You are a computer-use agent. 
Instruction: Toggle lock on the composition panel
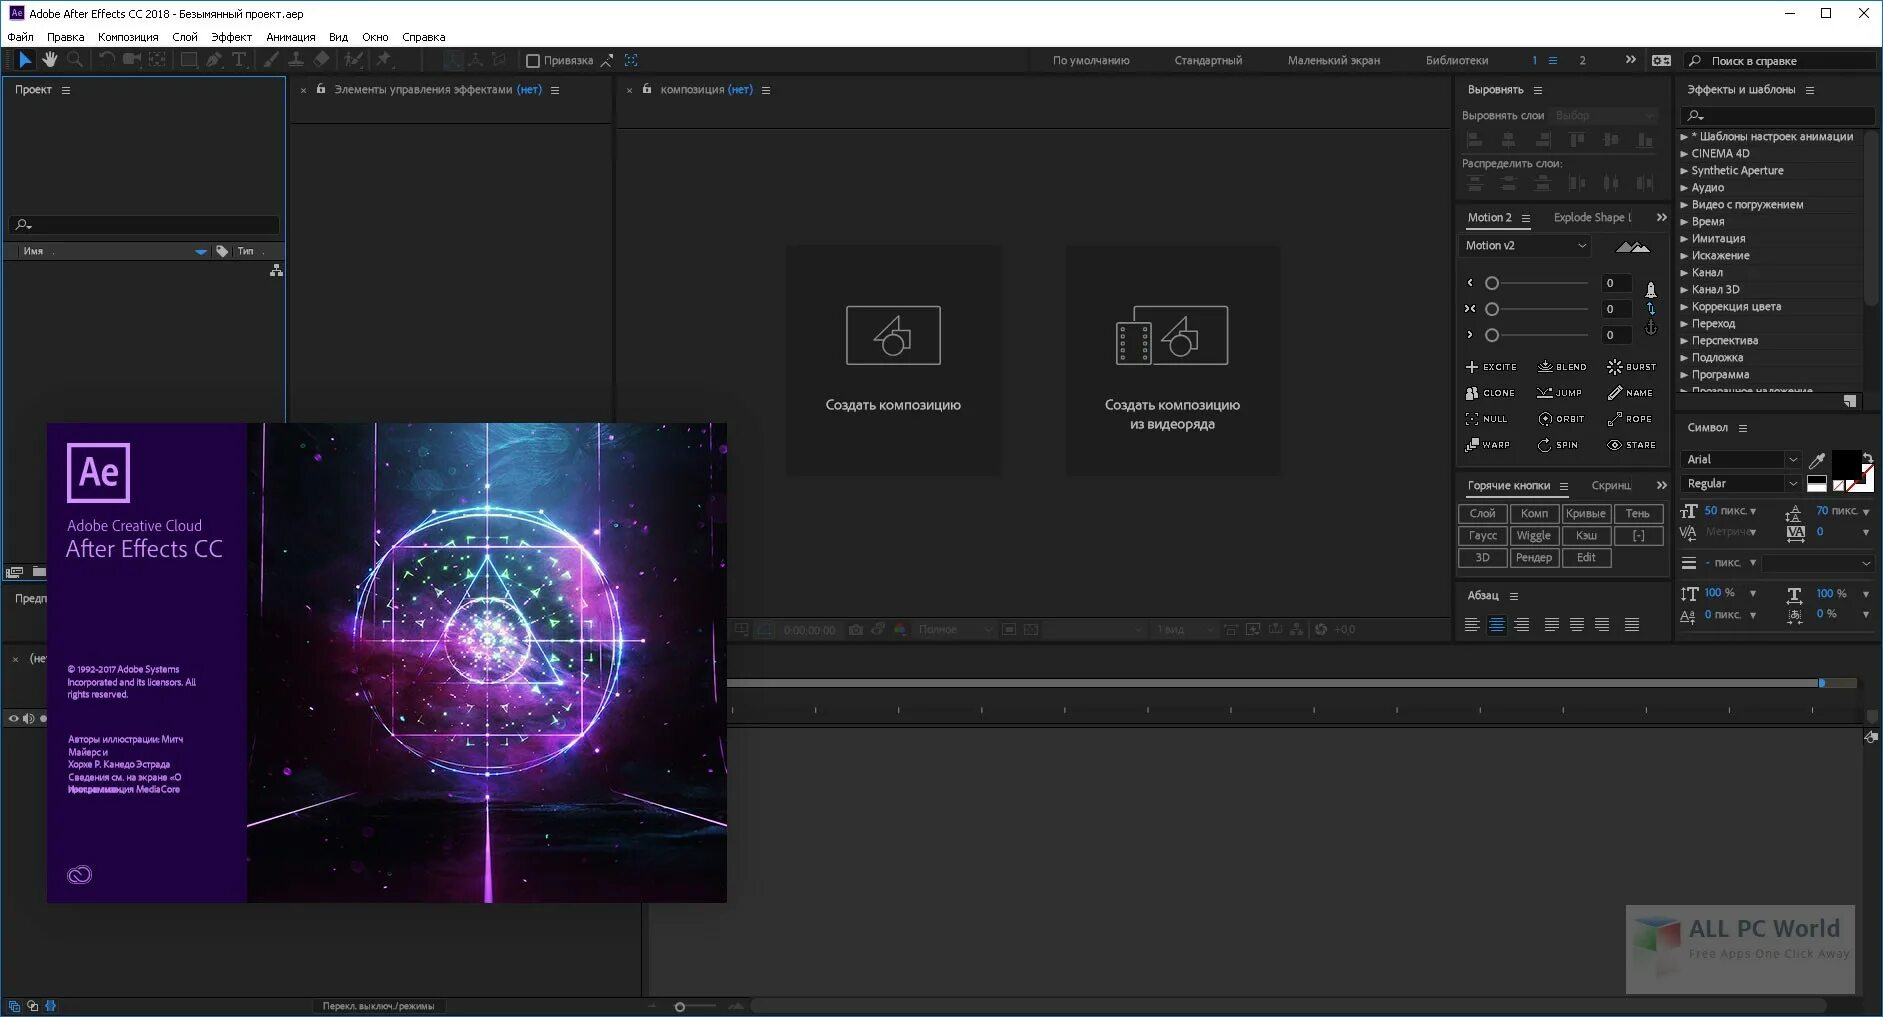(x=647, y=89)
